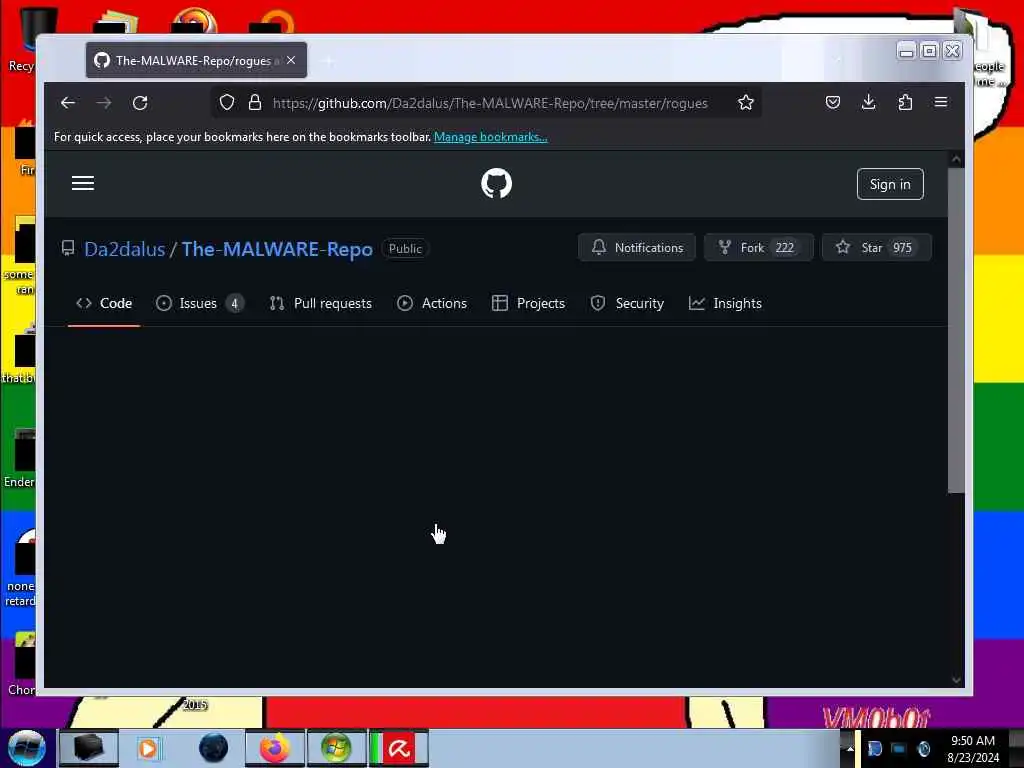The image size is (1024, 768).
Task: Star the repository with the Star button
Action: click(876, 248)
